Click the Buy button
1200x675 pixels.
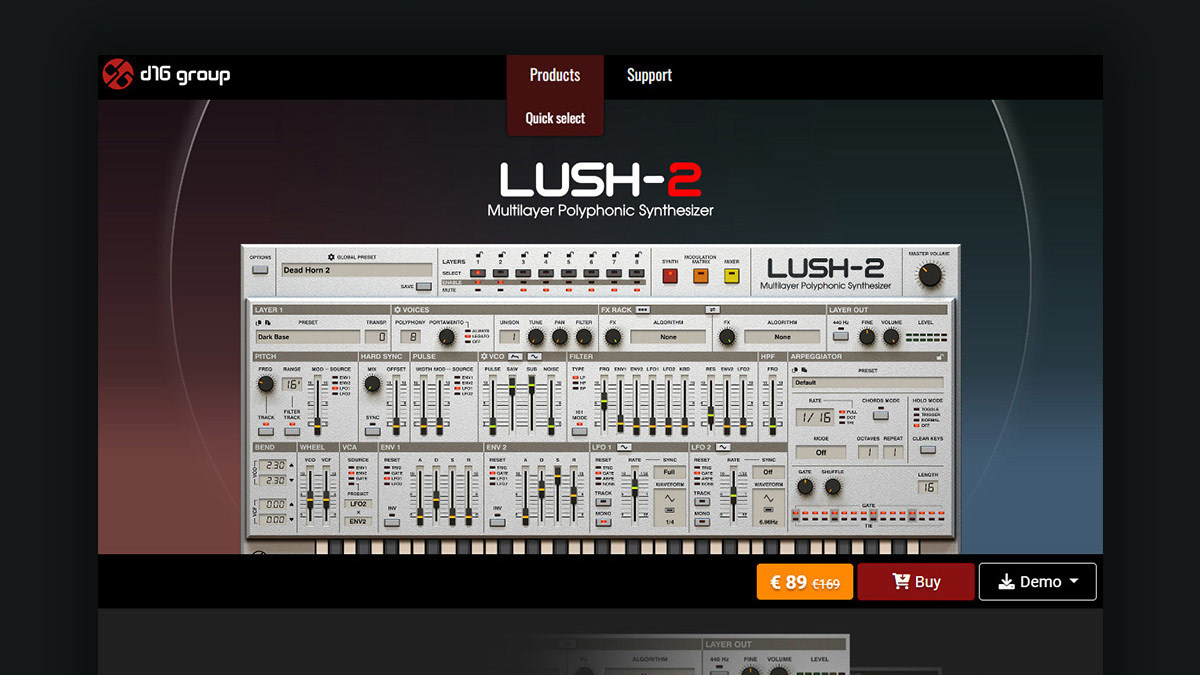916,581
